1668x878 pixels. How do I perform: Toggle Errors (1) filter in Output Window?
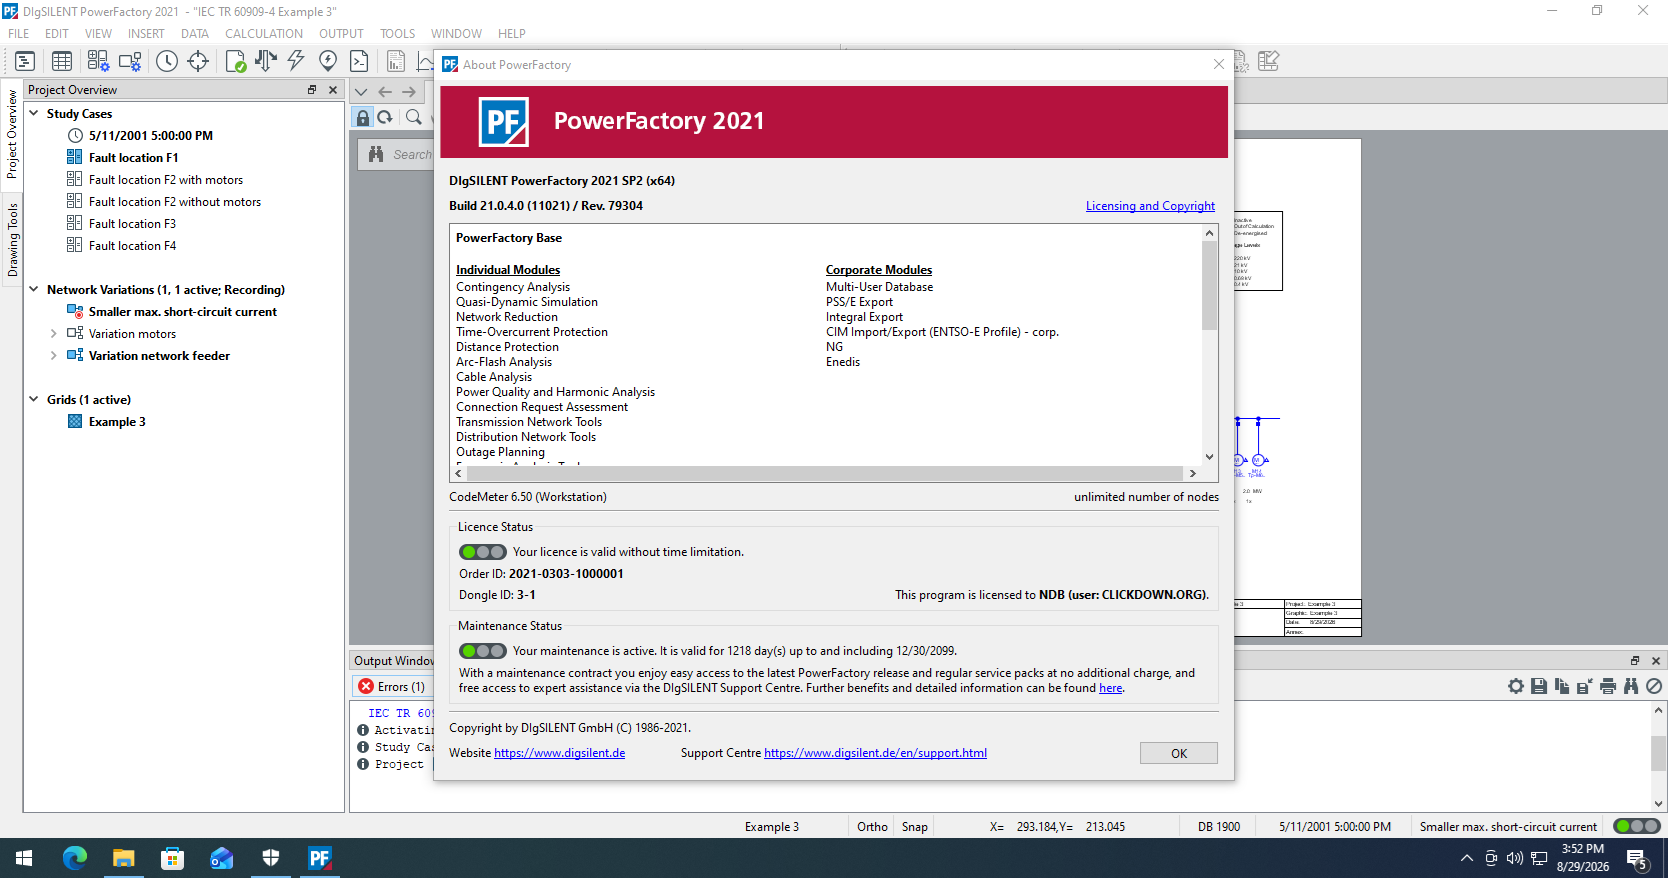point(391,686)
